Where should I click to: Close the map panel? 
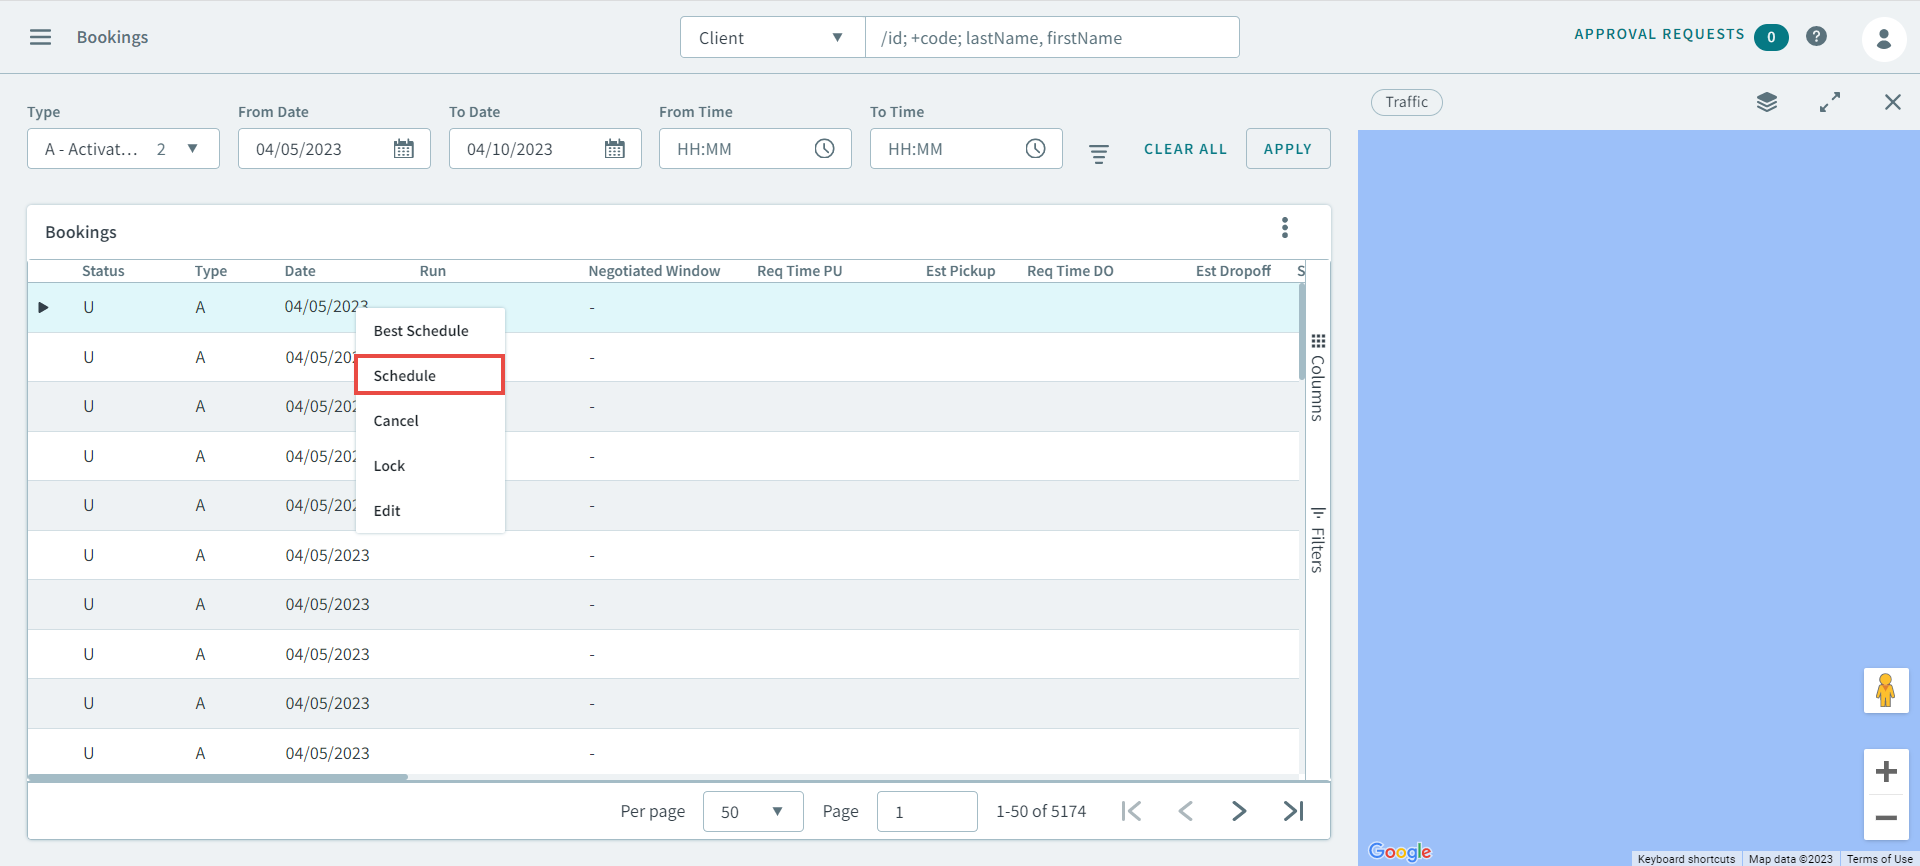pos(1893,102)
